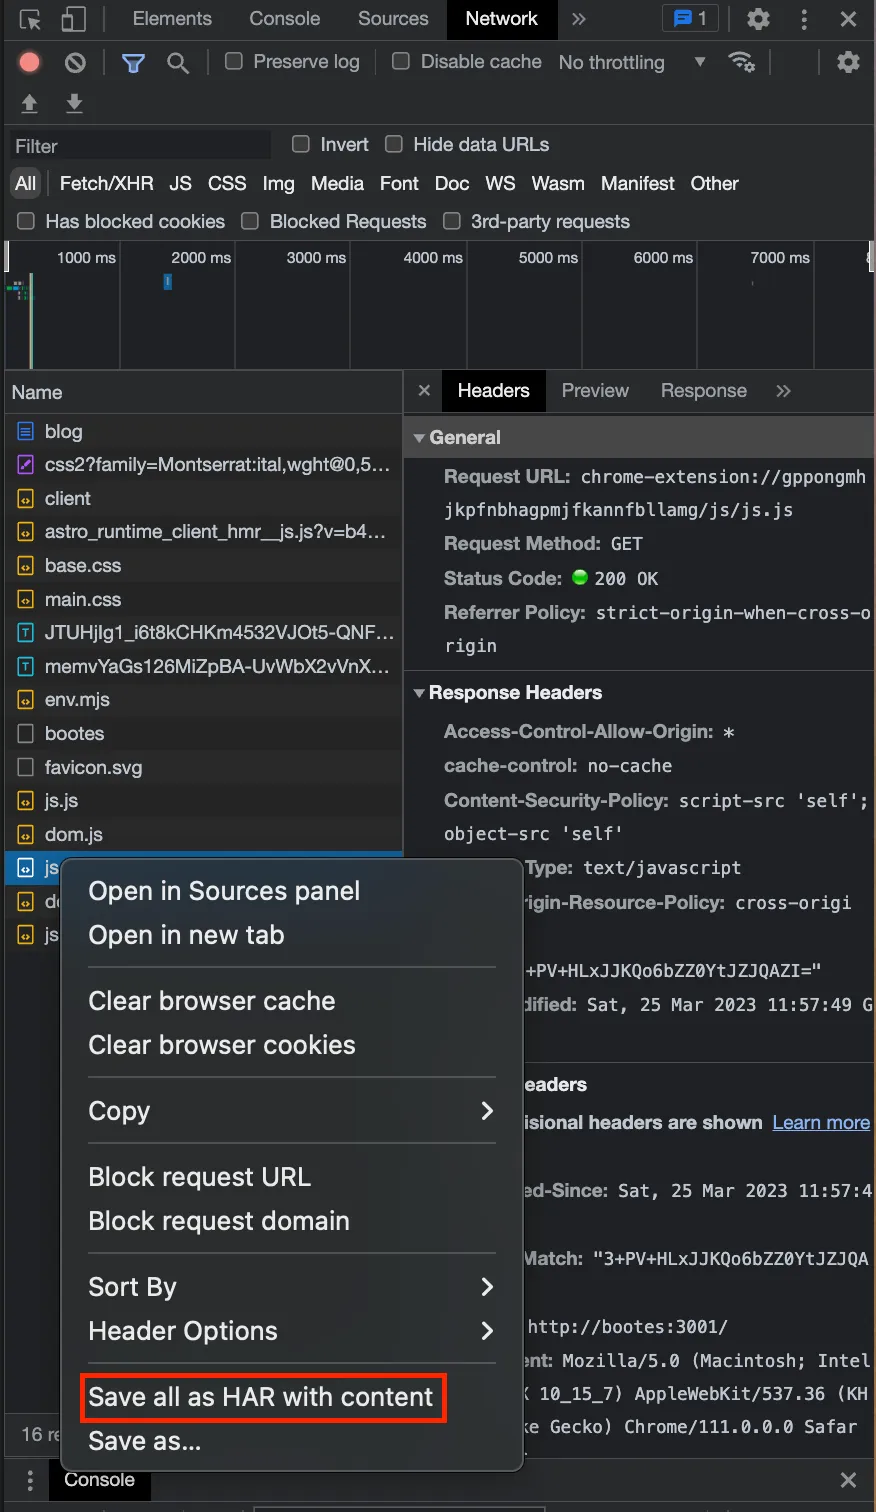Switch to the Elements panel tab
The image size is (876, 1512).
[172, 19]
